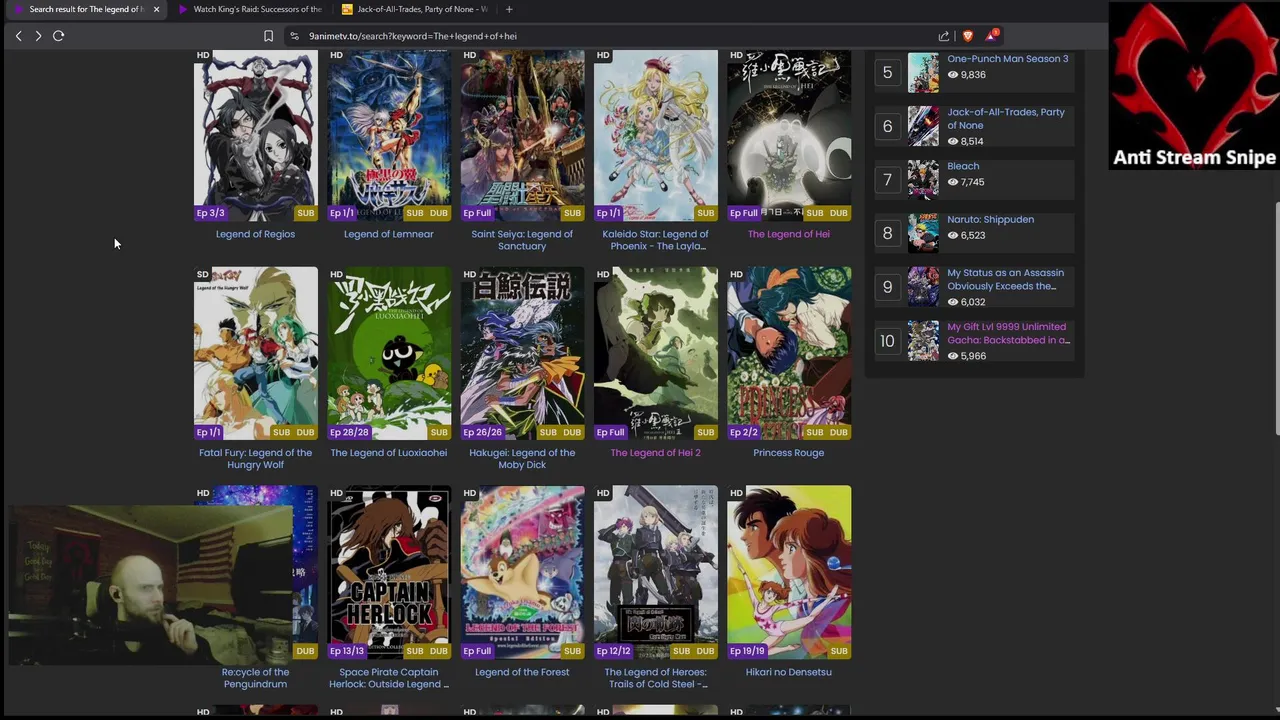This screenshot has height=720, width=1280.
Task: Click the 'Hikari no Densetsu' title link
Action: click(789, 672)
